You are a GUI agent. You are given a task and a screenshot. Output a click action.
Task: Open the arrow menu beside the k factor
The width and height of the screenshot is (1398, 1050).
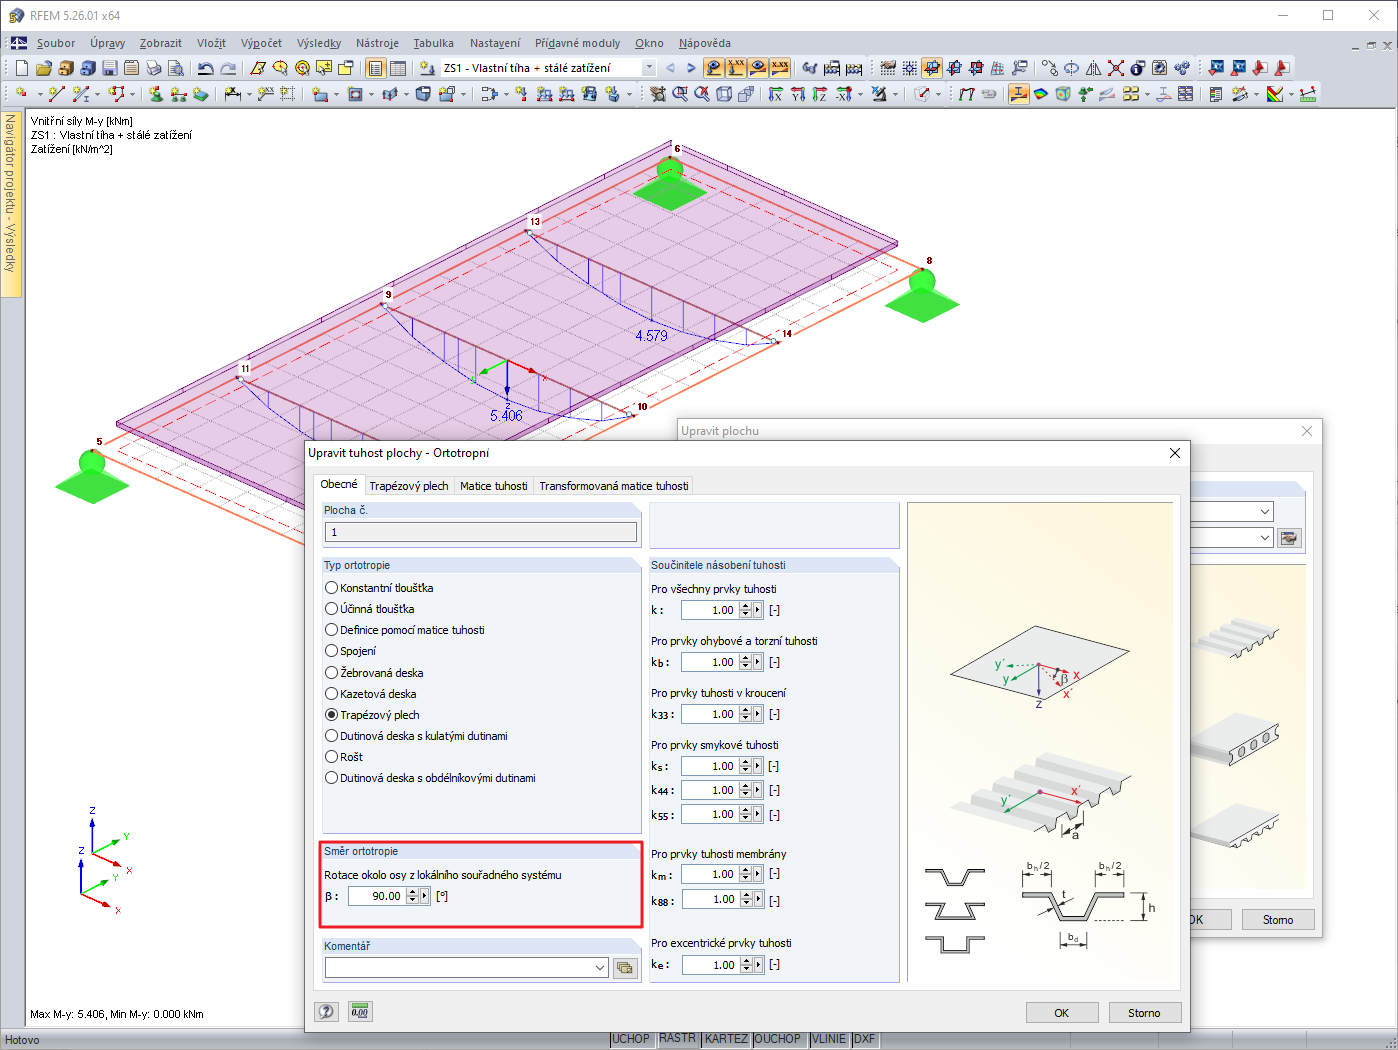click(758, 610)
